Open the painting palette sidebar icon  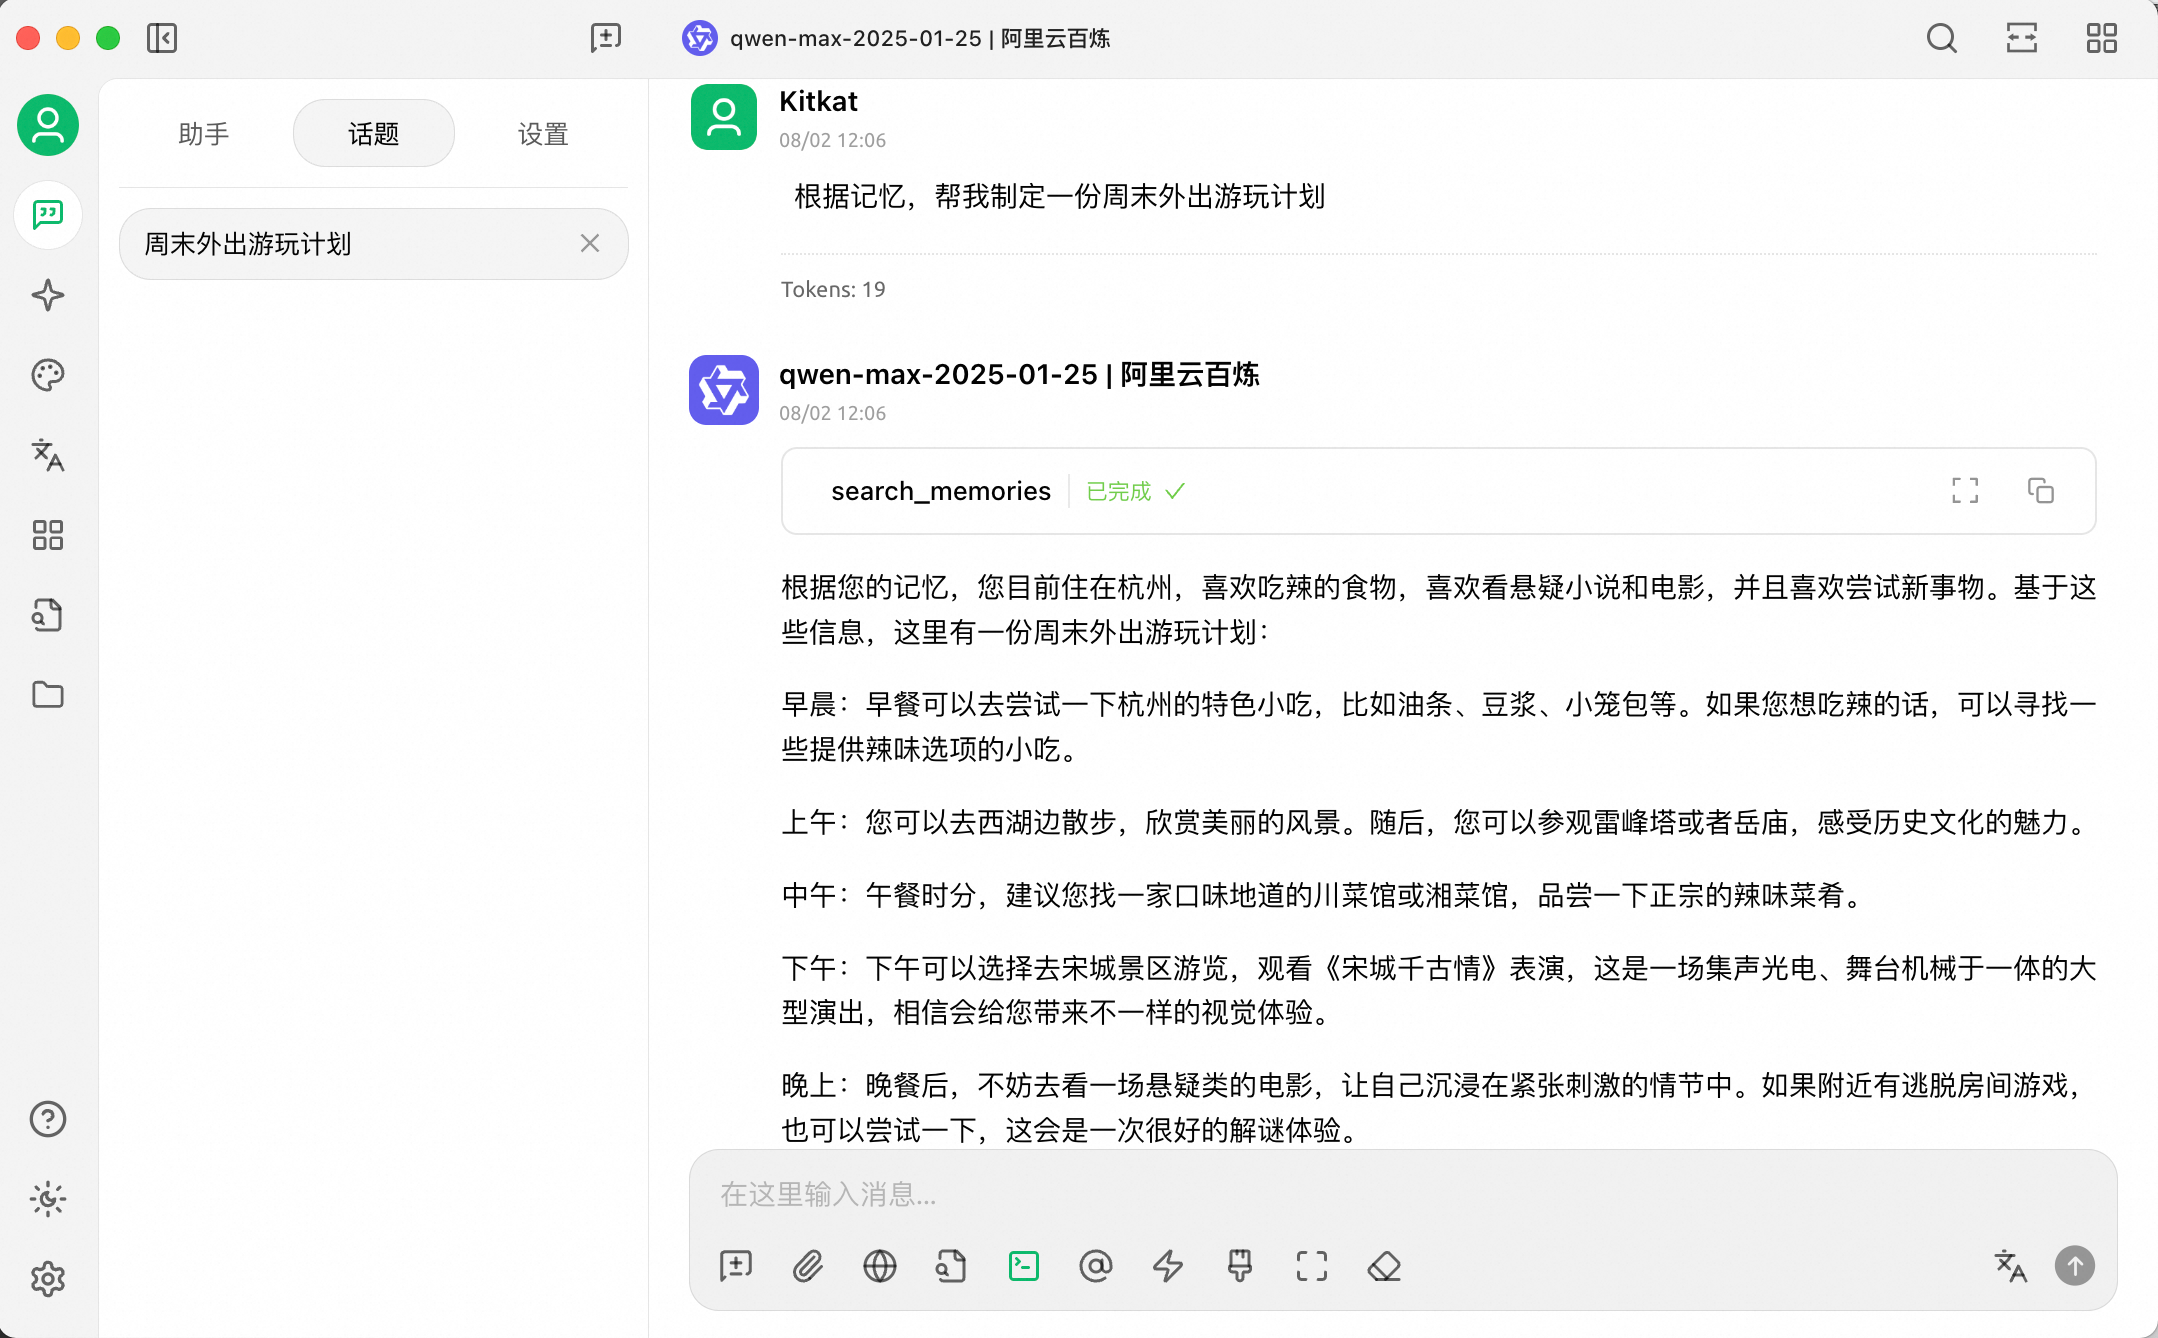click(48, 375)
